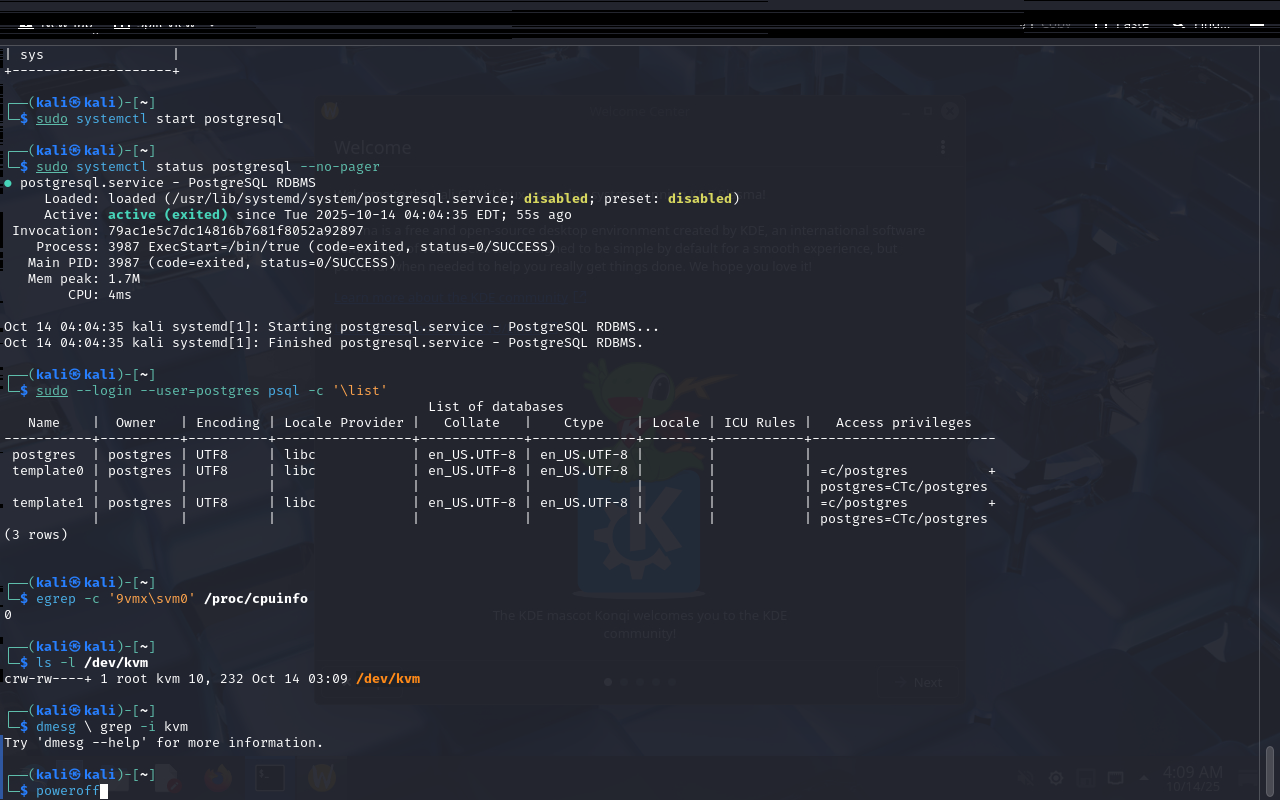This screenshot has height=800, width=1280.
Task: Click the 'Access privileges' column header
Action: pyautogui.click(x=903, y=423)
